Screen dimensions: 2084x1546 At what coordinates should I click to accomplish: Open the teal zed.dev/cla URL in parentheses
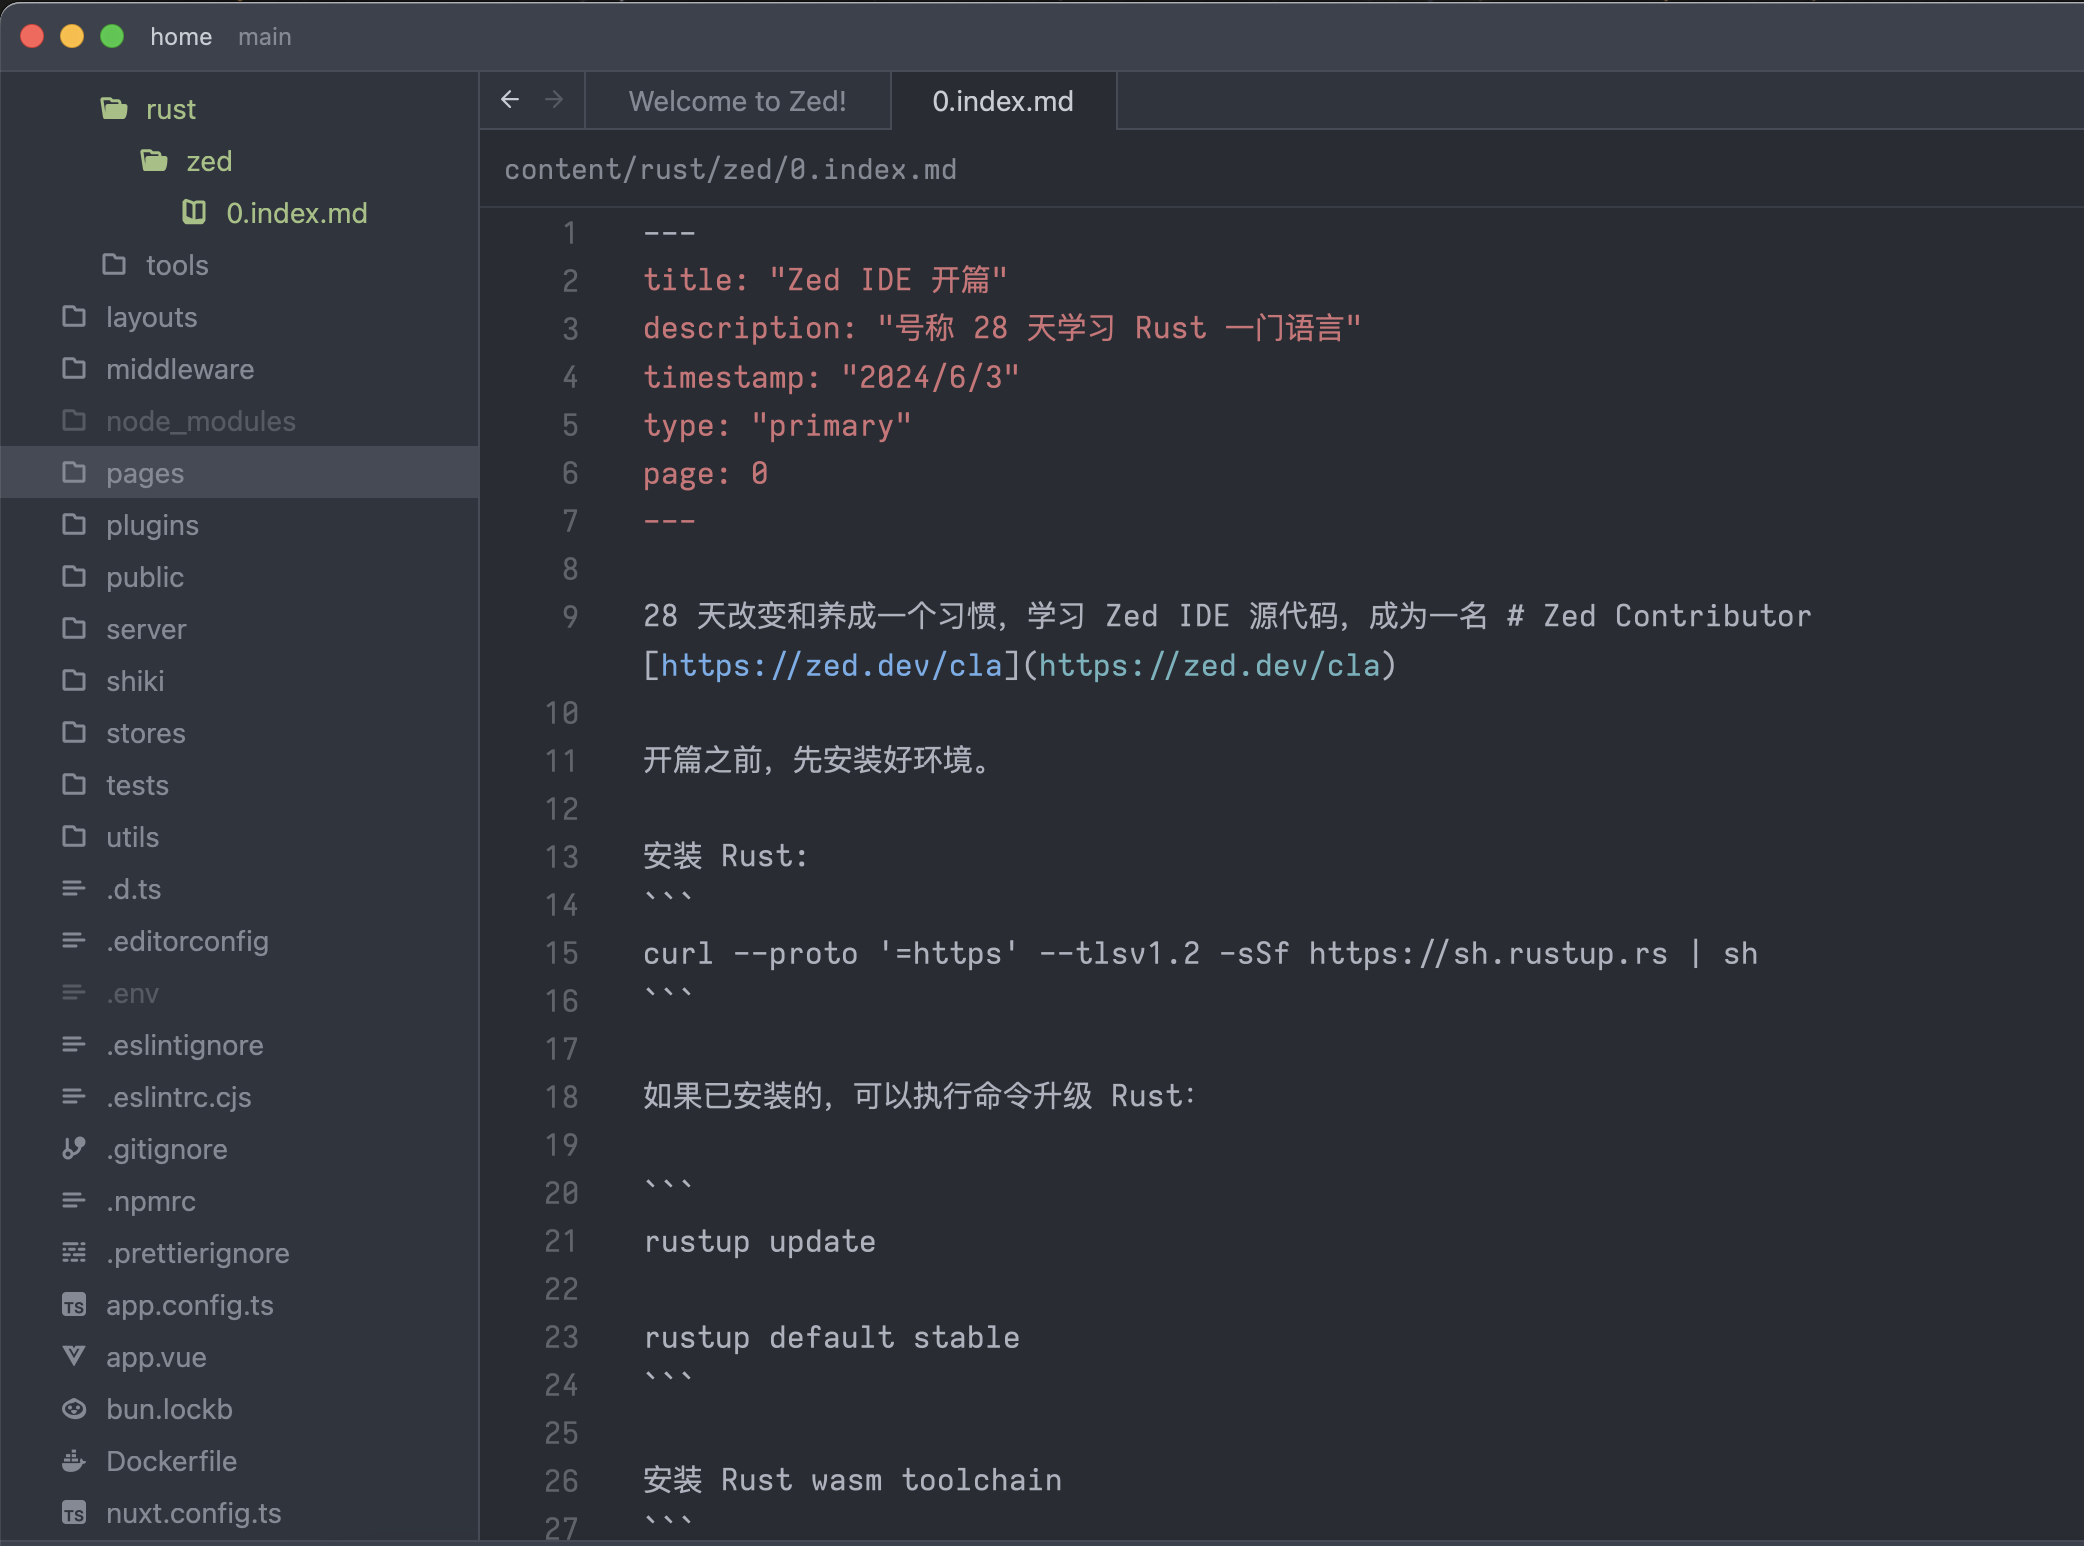[1209, 665]
